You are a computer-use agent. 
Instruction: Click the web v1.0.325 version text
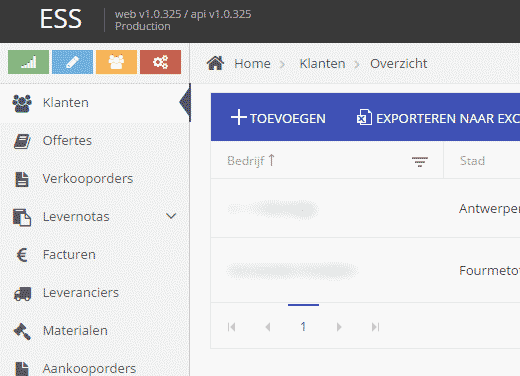183,14
